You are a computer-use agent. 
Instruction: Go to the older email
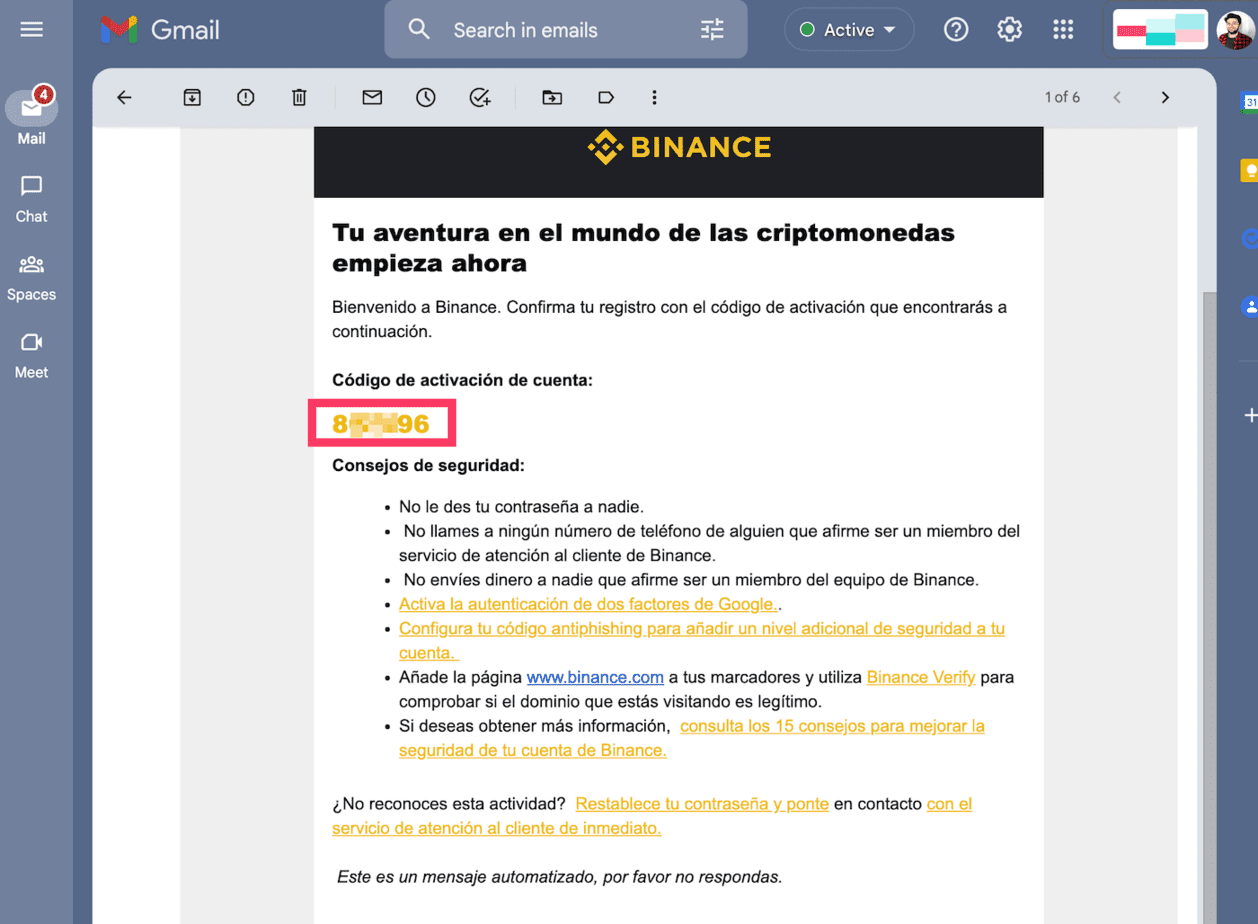(x=1165, y=97)
